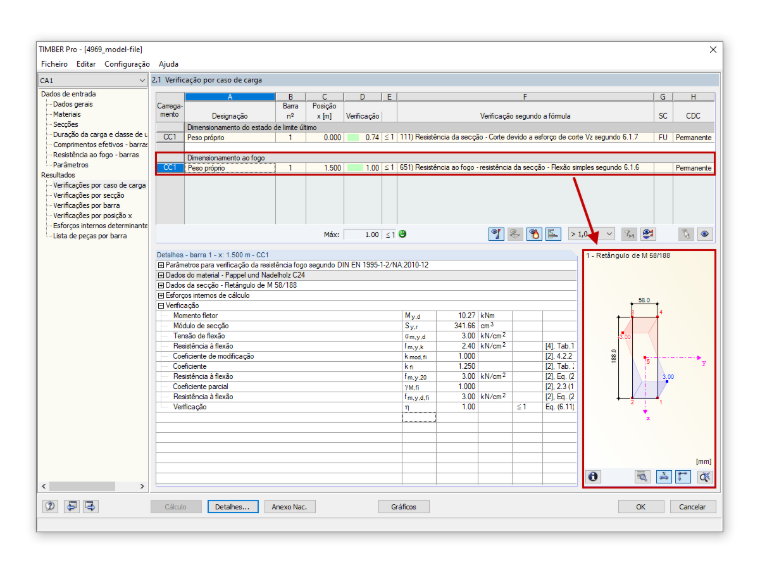Select the CC1 fire design row header

tap(170, 168)
